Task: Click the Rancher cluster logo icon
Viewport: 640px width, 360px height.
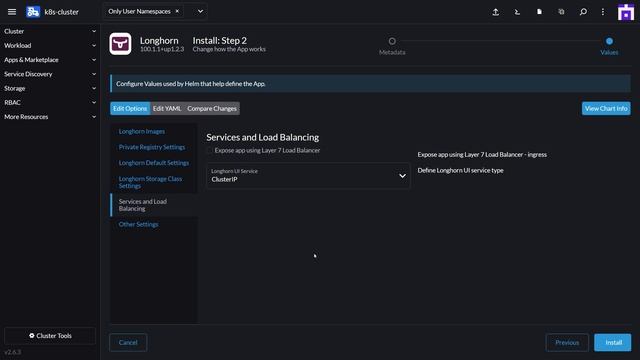Action: [x=33, y=12]
